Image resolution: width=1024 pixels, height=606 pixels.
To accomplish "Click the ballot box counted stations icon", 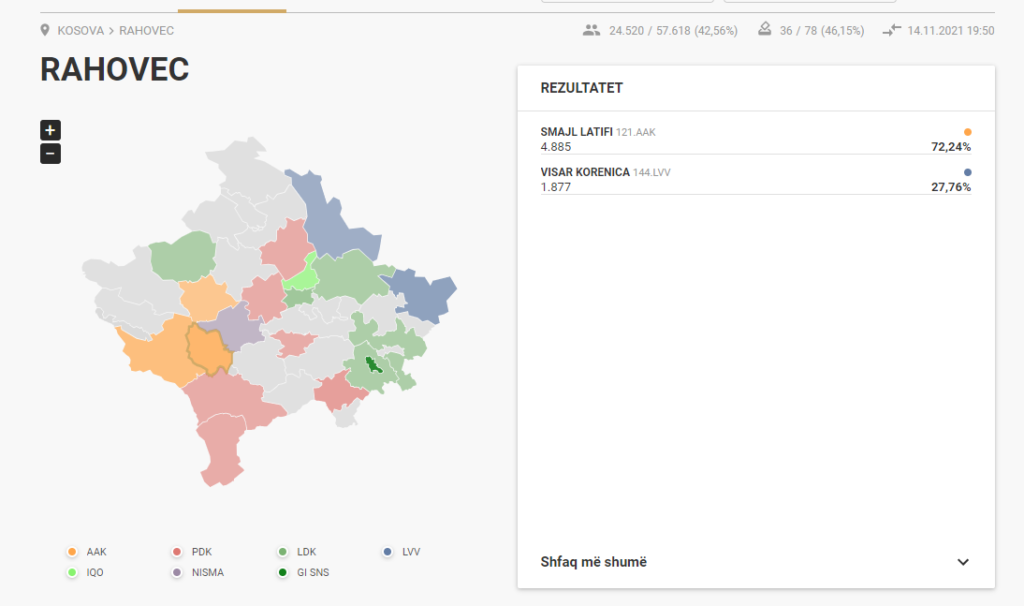I will (x=764, y=31).
